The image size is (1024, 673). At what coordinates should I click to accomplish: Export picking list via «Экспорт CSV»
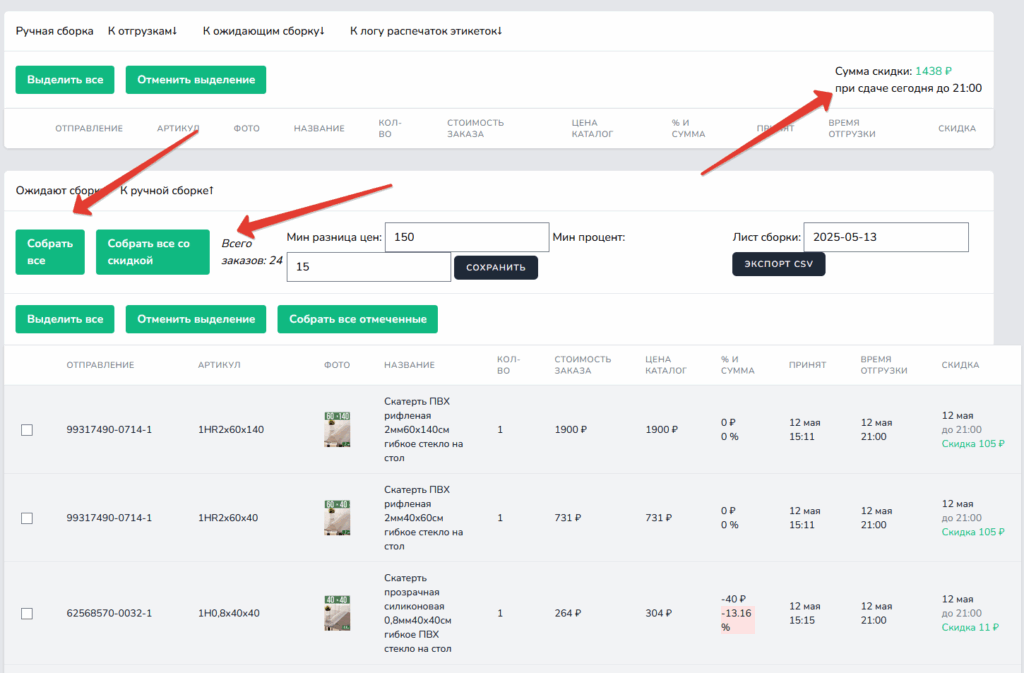[778, 264]
